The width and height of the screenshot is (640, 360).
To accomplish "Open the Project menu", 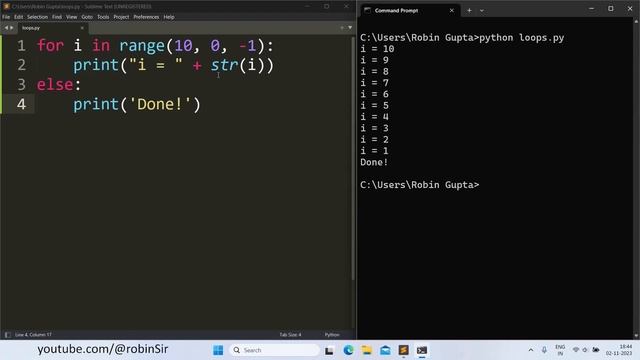I will (x=121, y=17).
